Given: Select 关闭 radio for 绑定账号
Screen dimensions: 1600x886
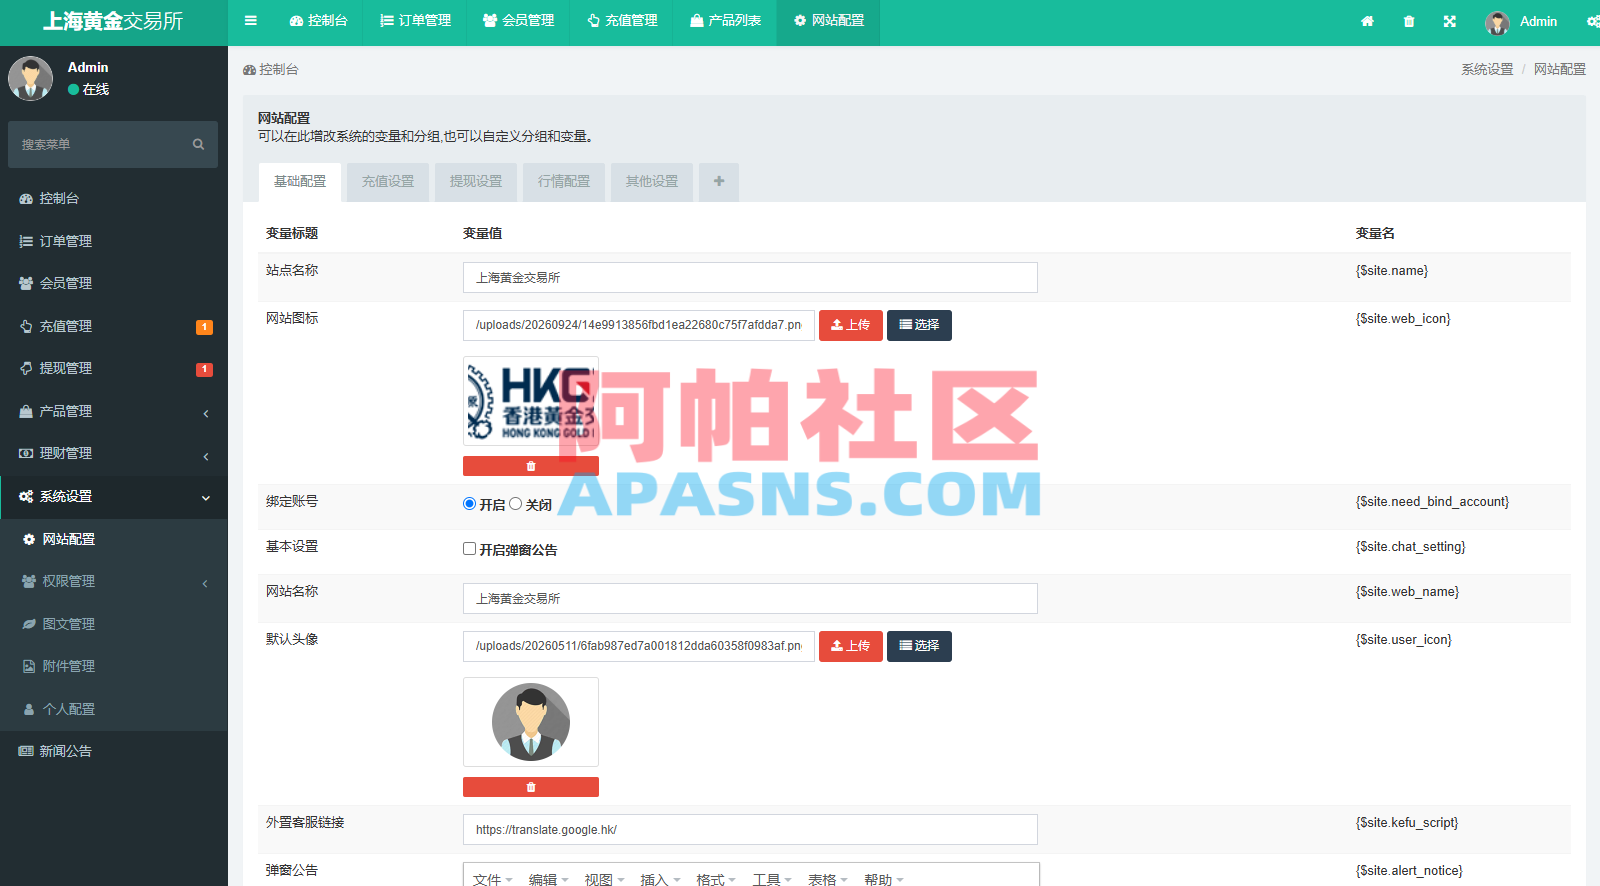Looking at the screenshot, I should (x=516, y=504).
